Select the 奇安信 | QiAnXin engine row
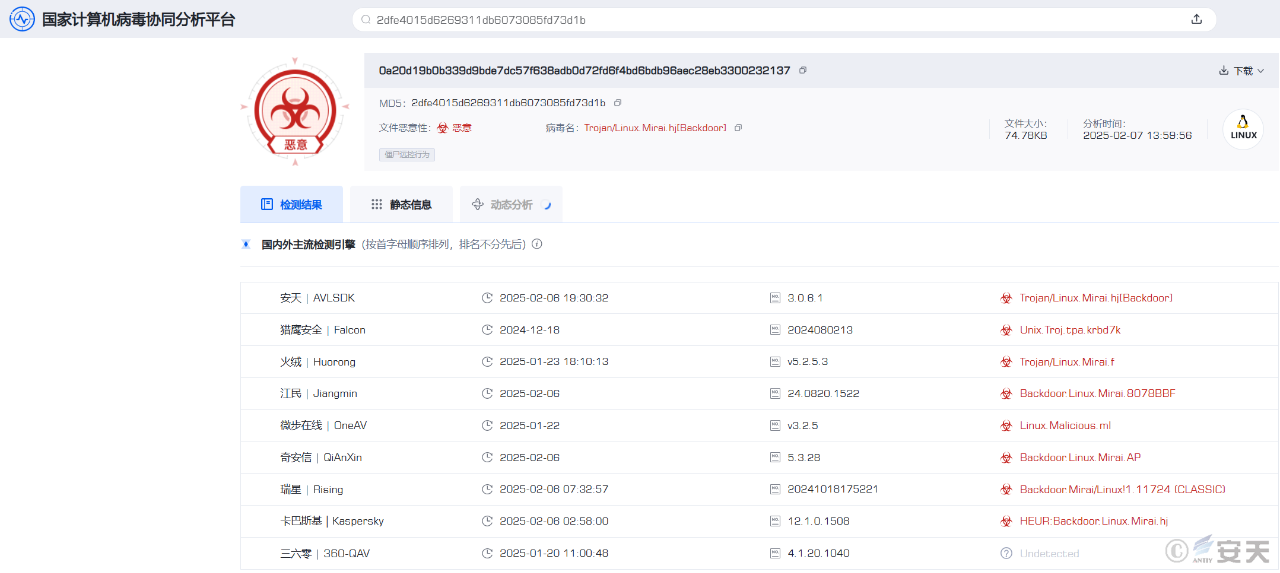The width and height of the screenshot is (1280, 573). [760, 458]
